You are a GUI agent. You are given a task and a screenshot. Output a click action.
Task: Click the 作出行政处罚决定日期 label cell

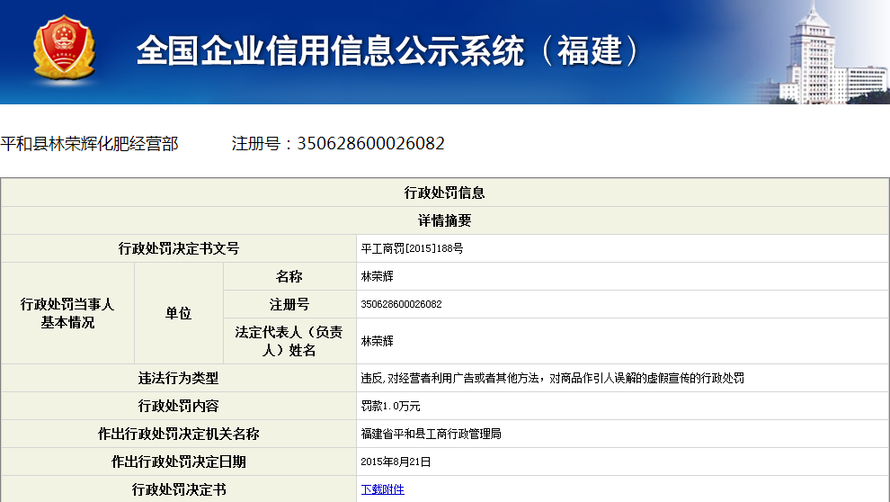click(x=179, y=461)
